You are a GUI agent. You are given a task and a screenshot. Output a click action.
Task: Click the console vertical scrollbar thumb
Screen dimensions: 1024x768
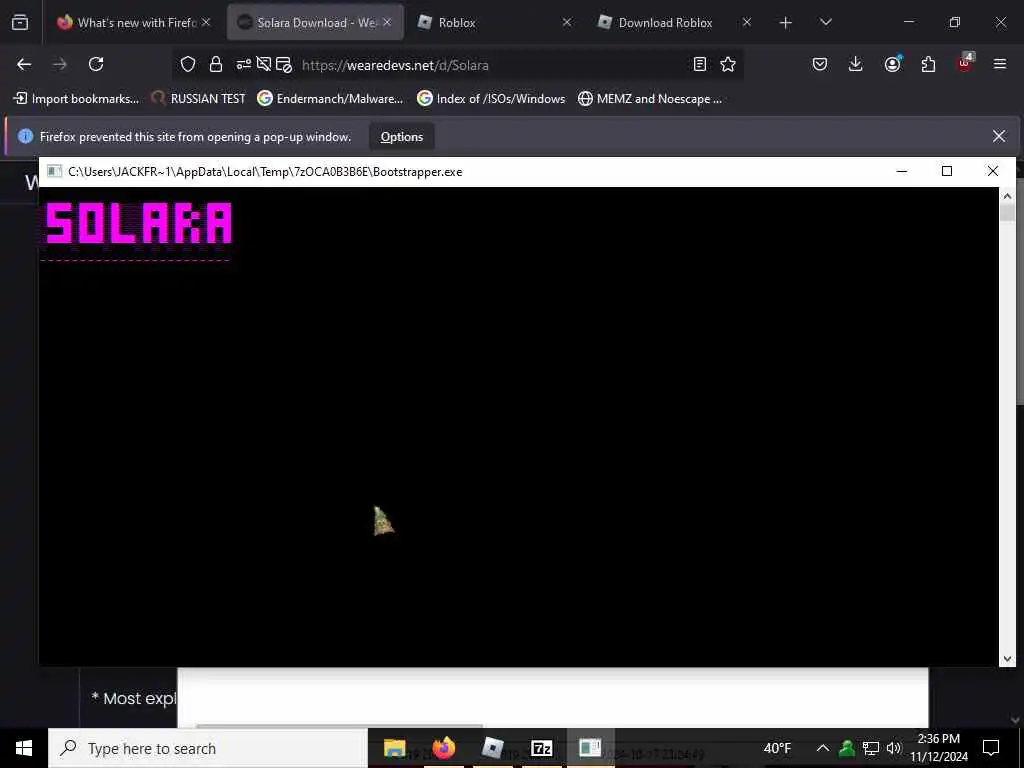point(1007,212)
